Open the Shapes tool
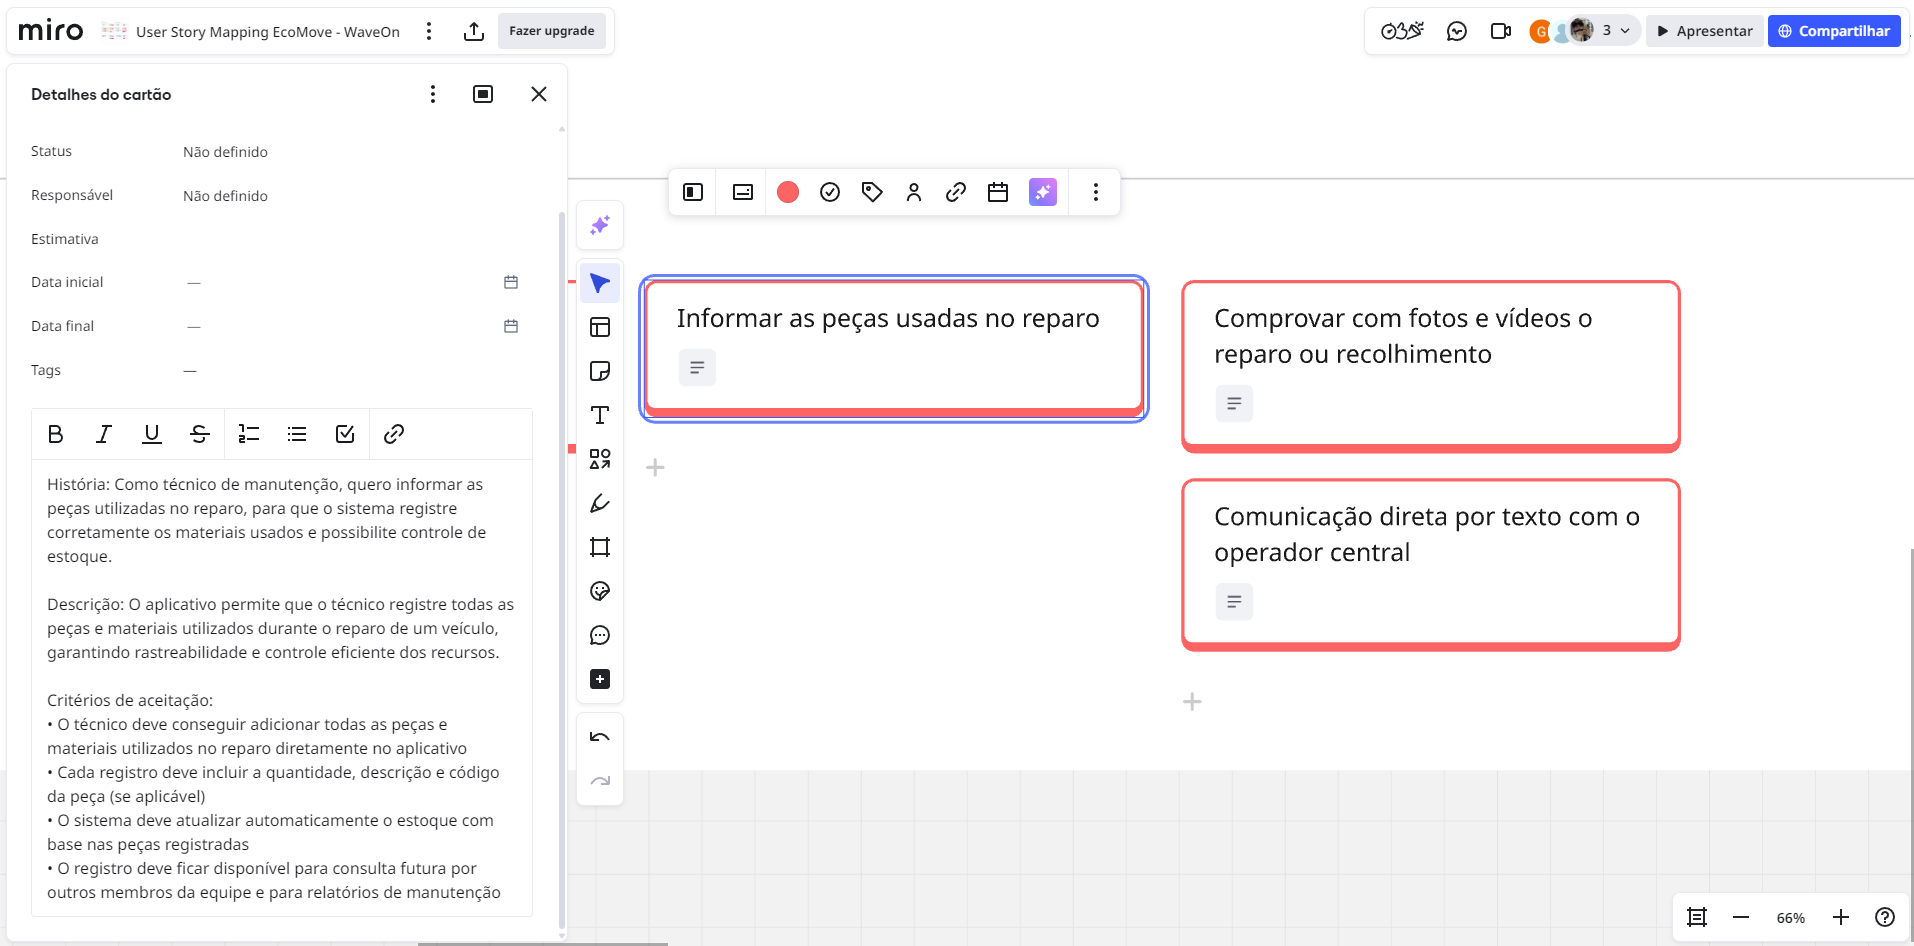 (x=600, y=459)
